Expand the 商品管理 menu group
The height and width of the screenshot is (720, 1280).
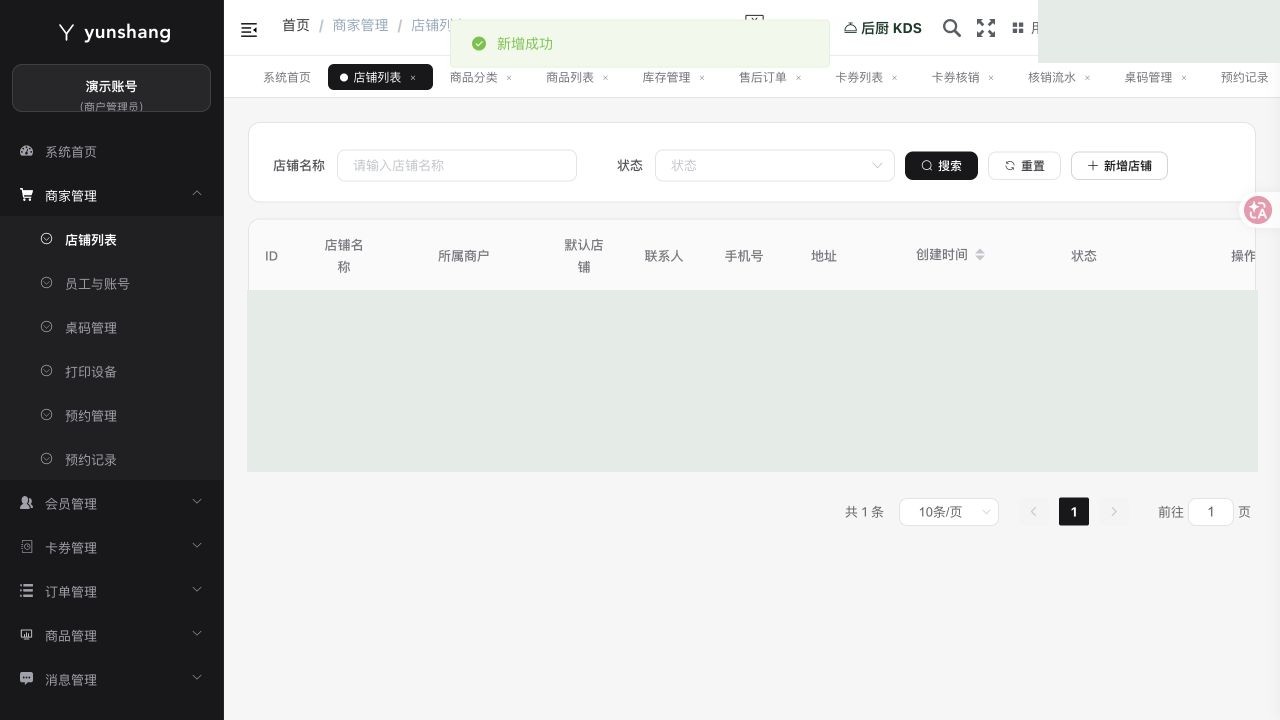pyautogui.click(x=197, y=634)
